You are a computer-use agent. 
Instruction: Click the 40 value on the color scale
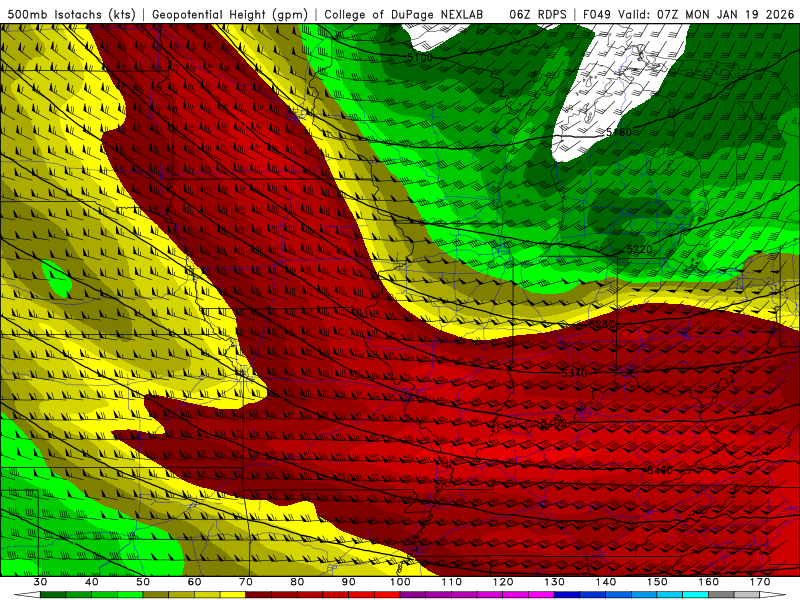[92, 582]
